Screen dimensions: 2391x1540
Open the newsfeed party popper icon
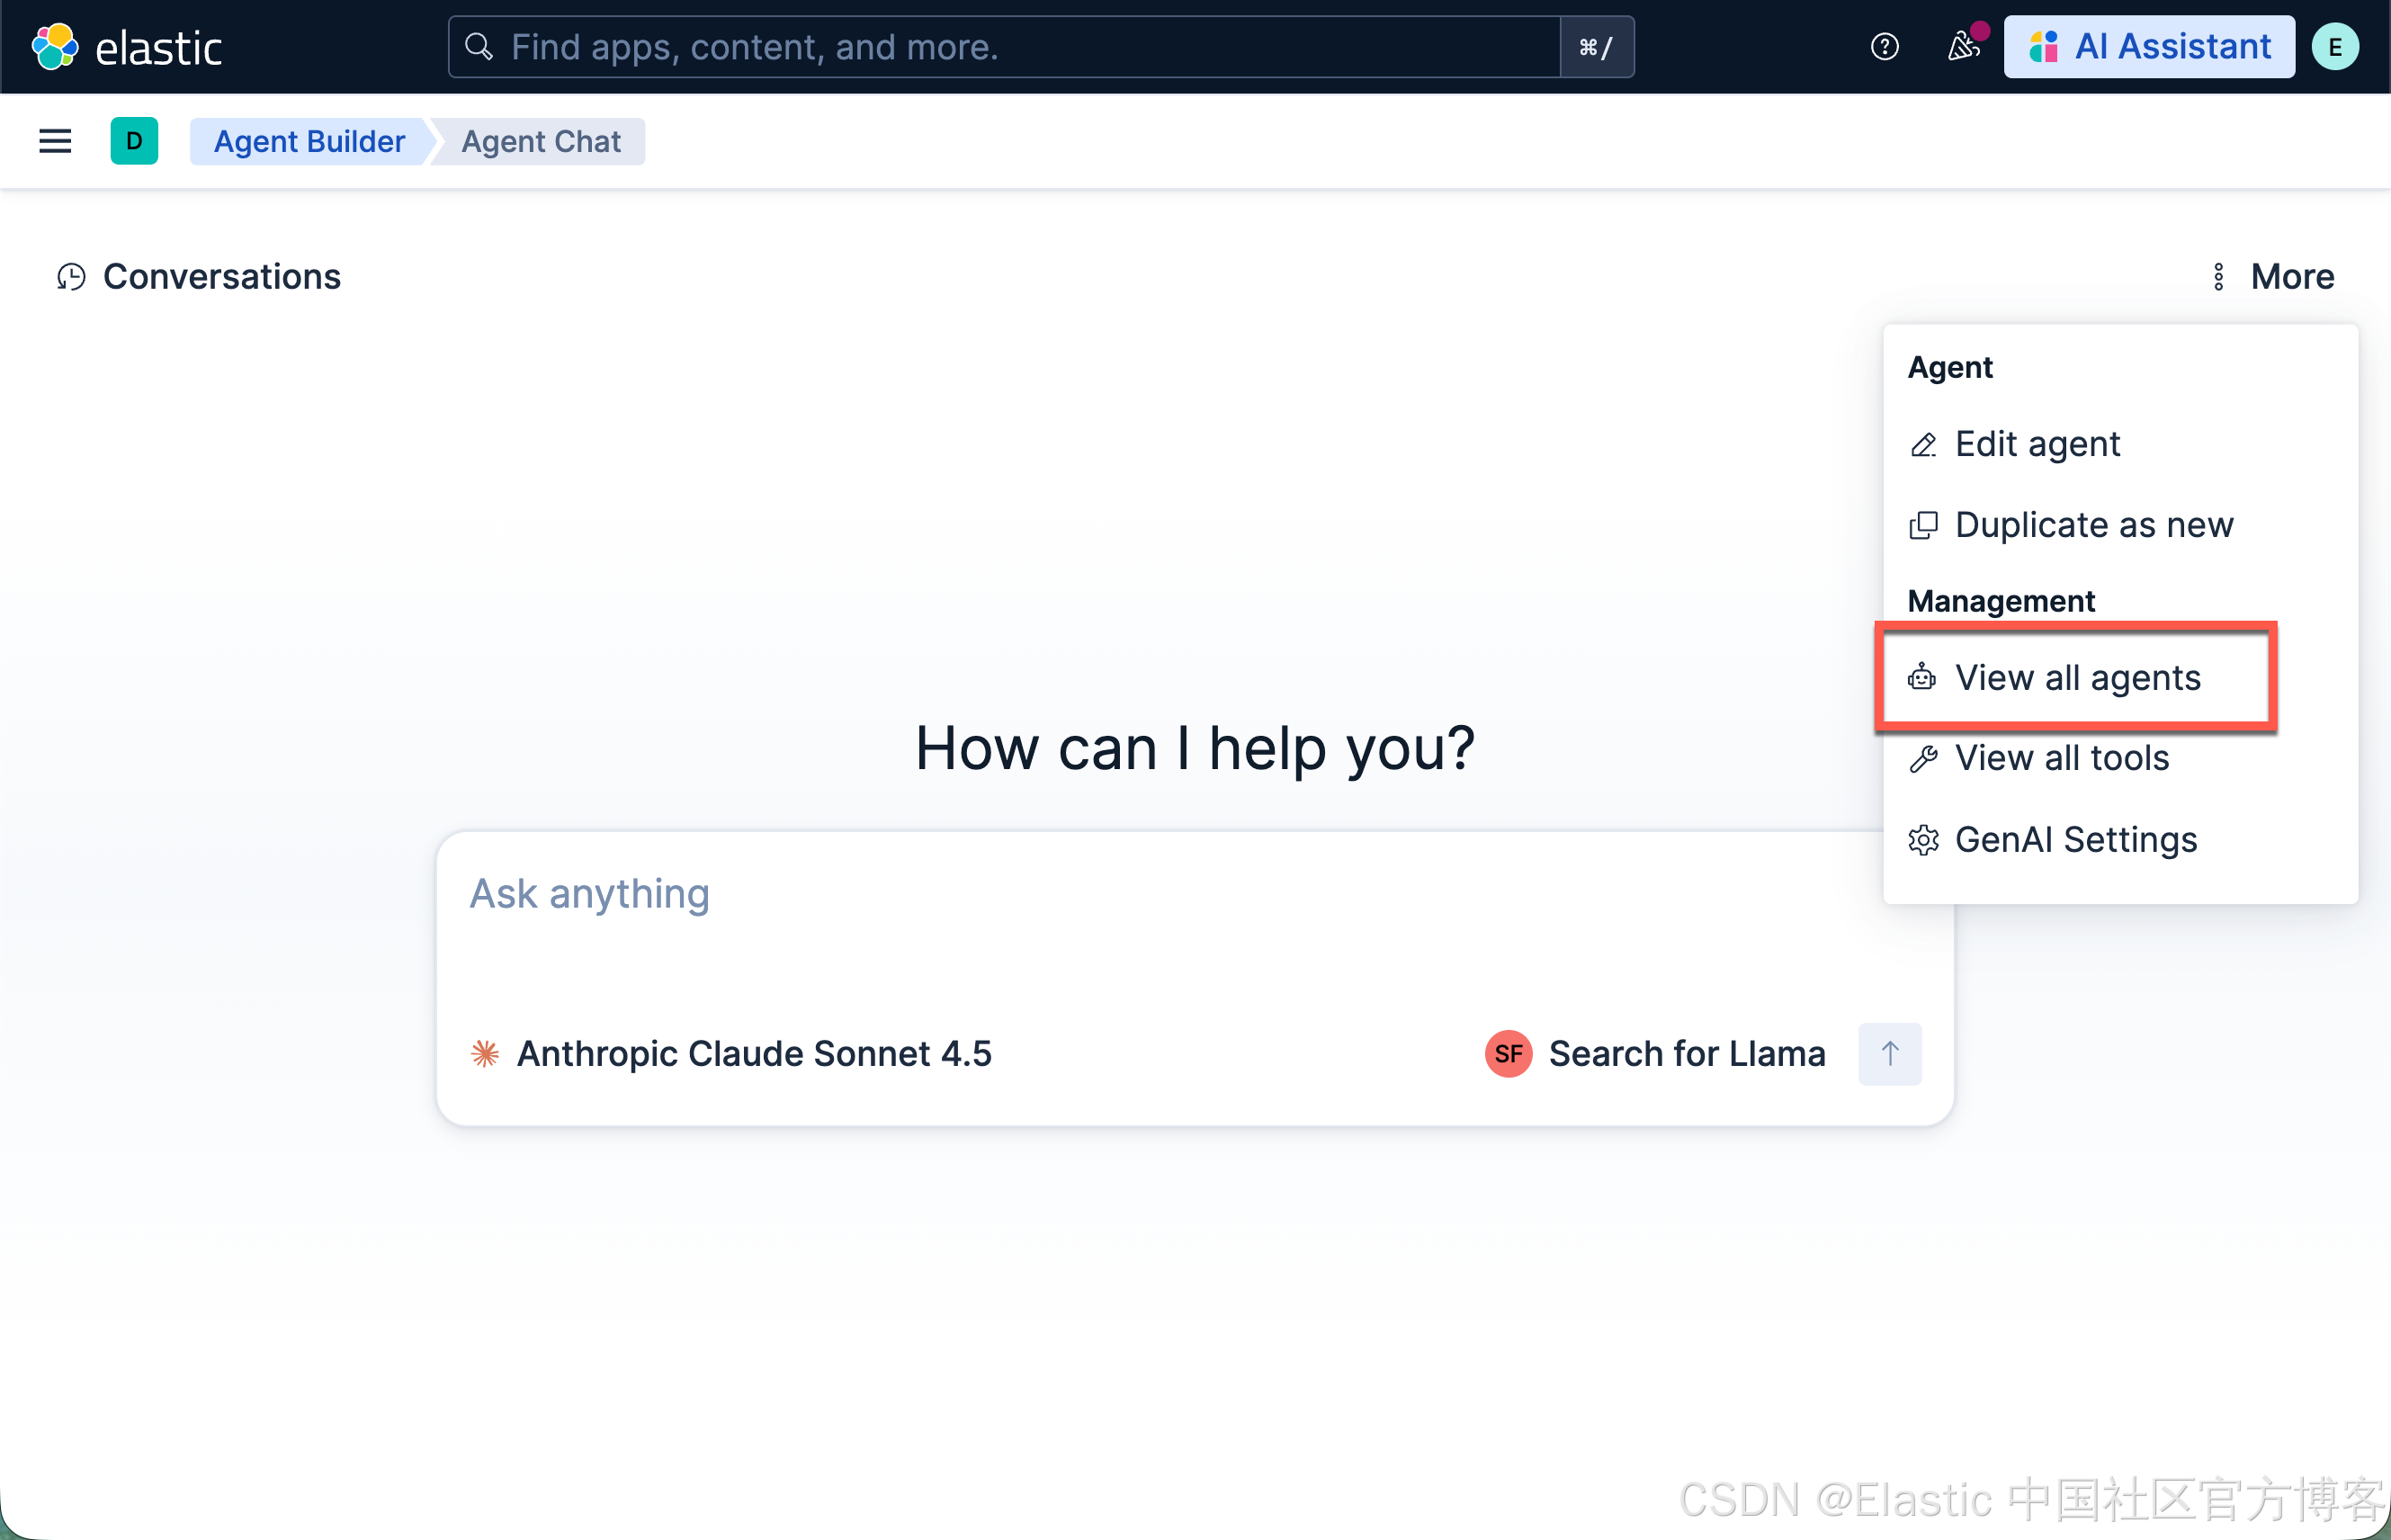coord(1963,47)
